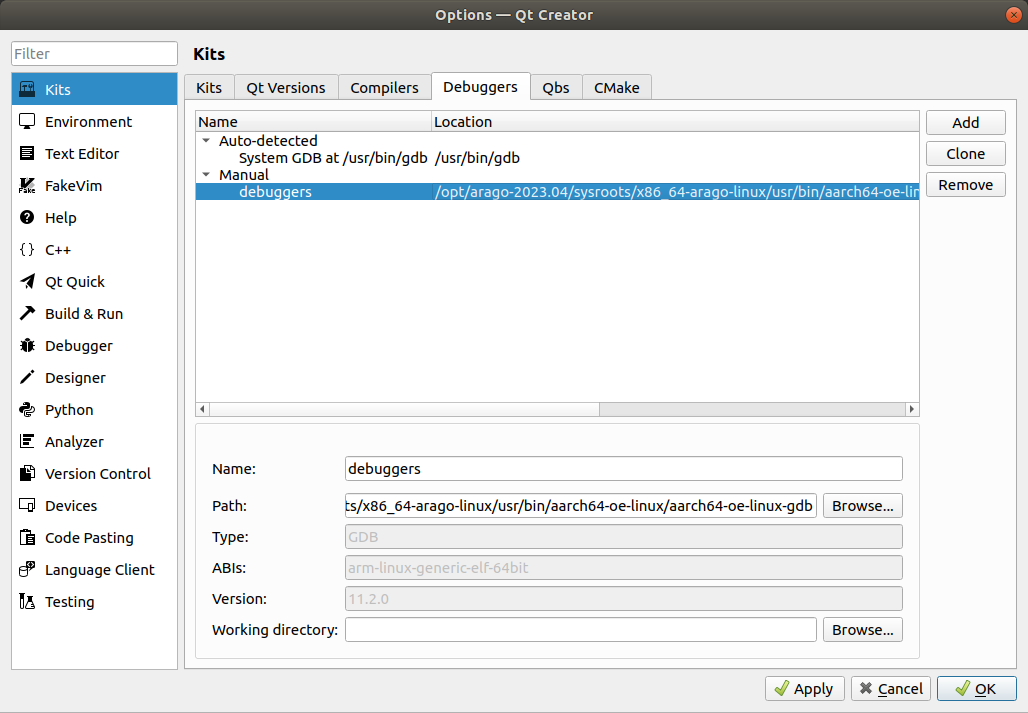
Task: Click the Add debugger button
Action: 965,122
